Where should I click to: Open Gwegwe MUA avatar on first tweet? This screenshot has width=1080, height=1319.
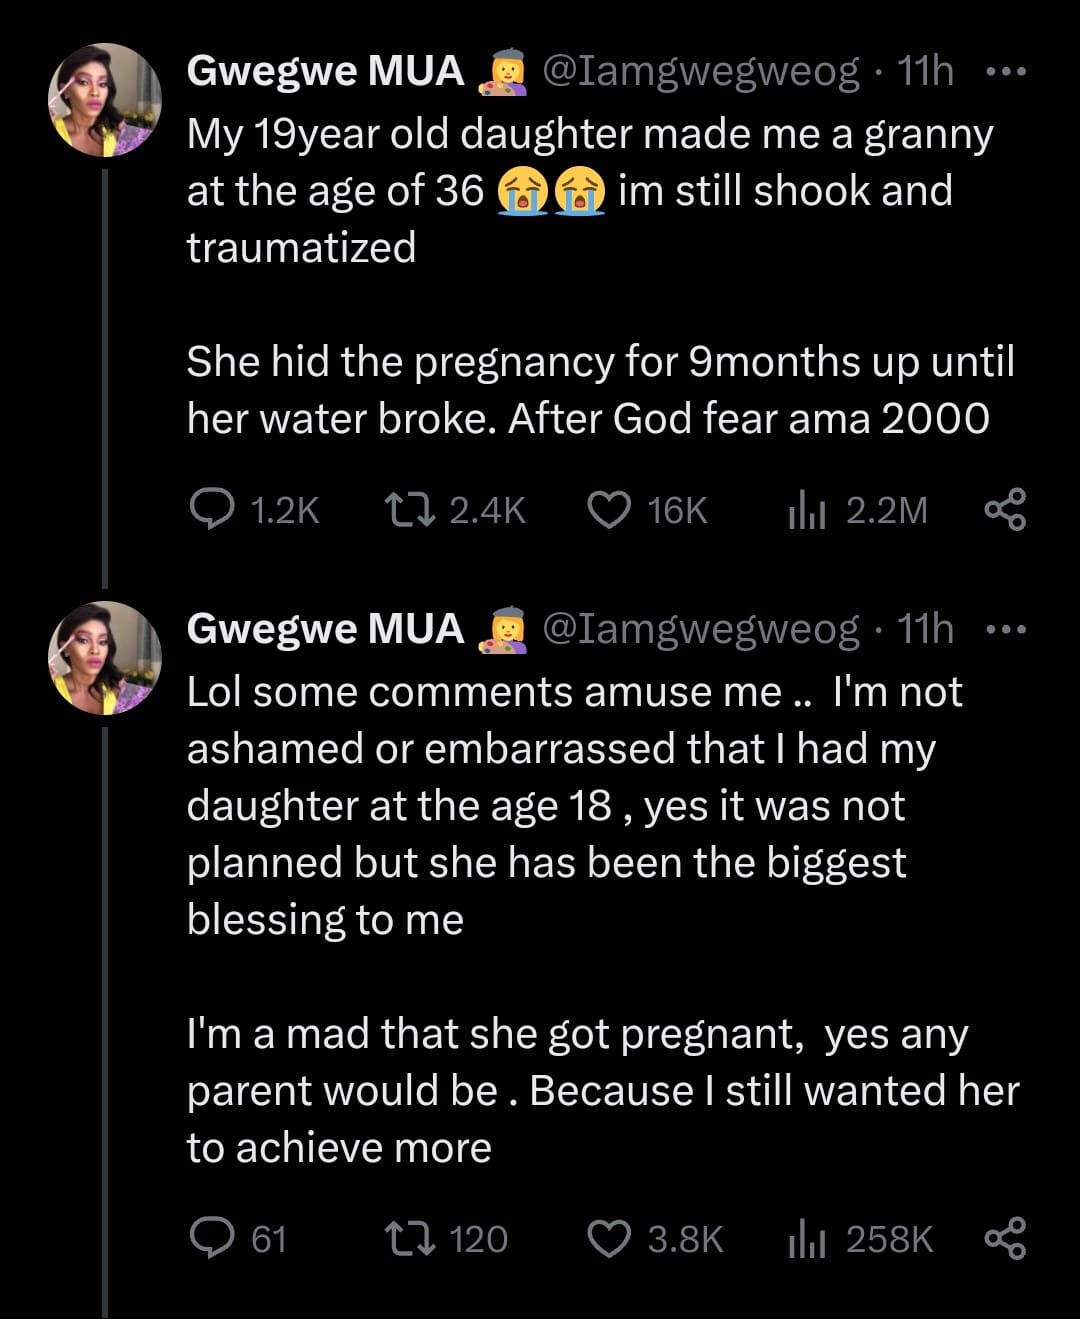click(x=105, y=100)
